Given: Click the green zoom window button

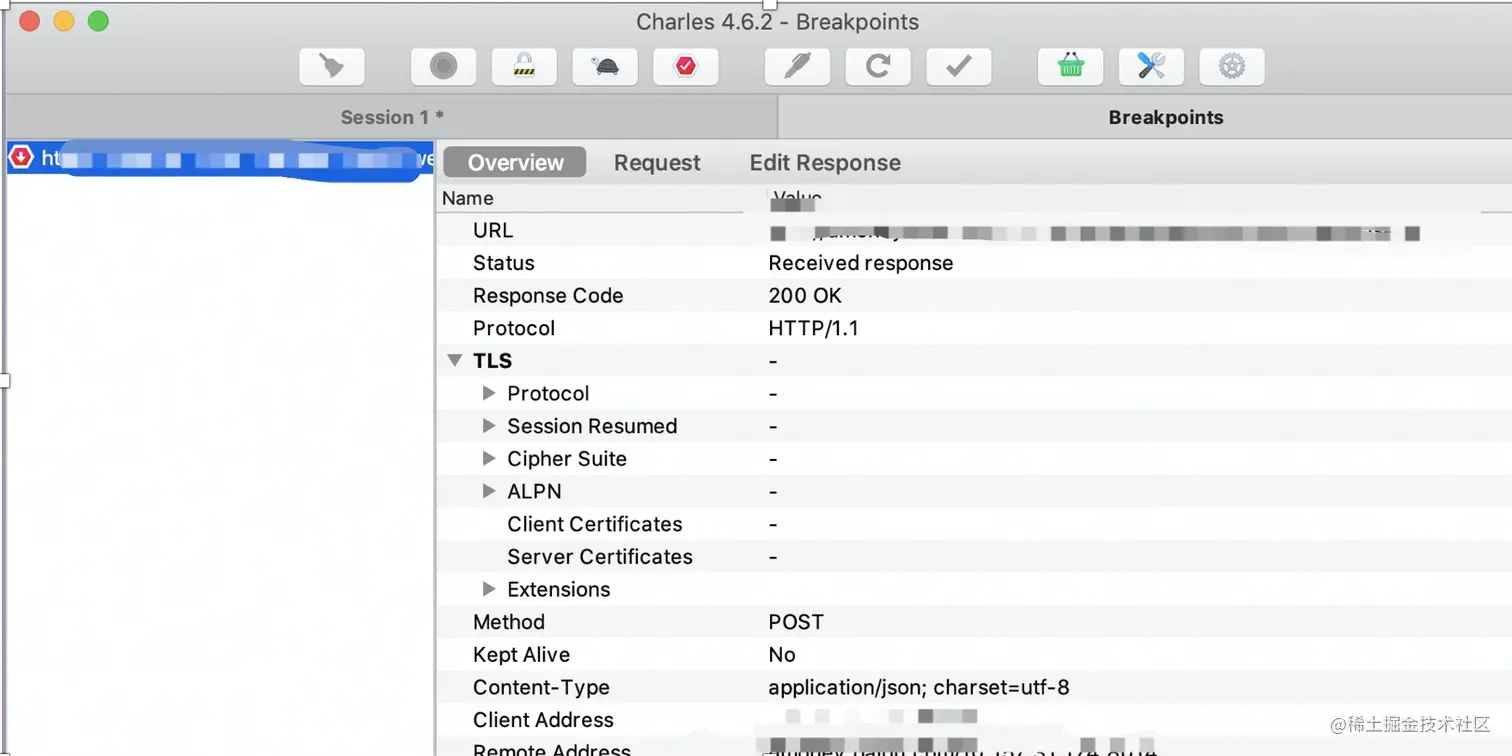Looking at the screenshot, I should [98, 21].
